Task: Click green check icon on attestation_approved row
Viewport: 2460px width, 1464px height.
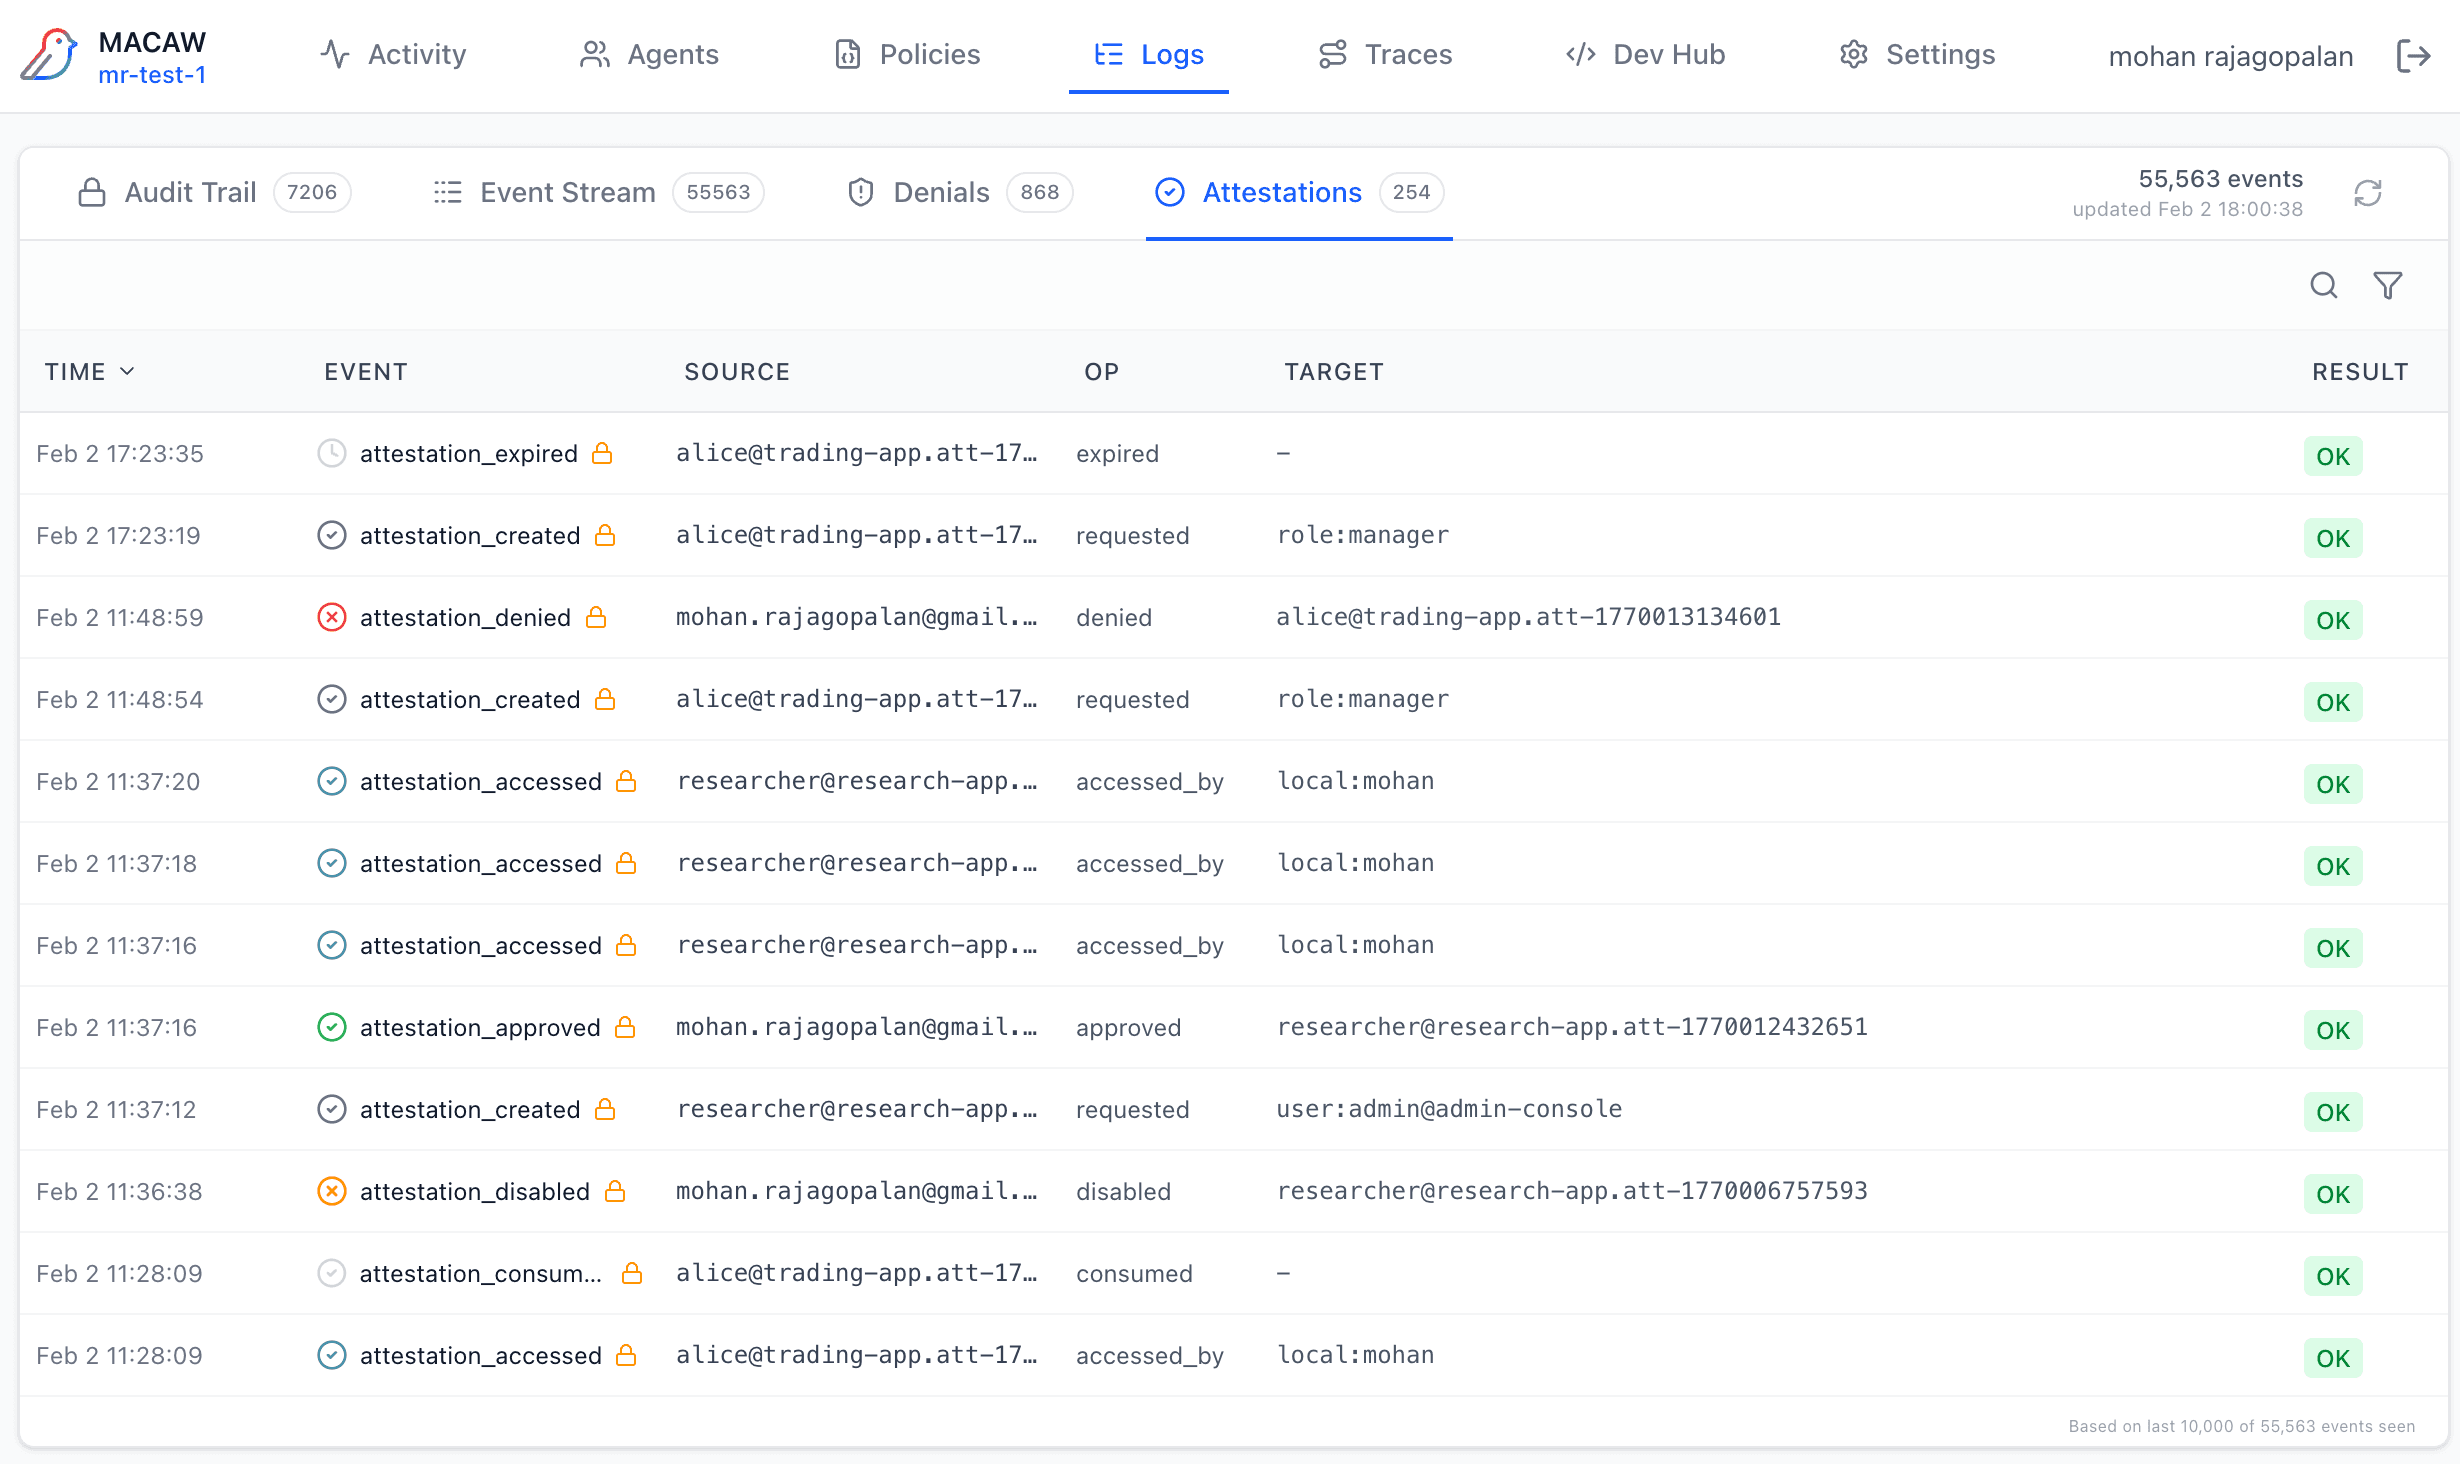Action: (x=331, y=1028)
